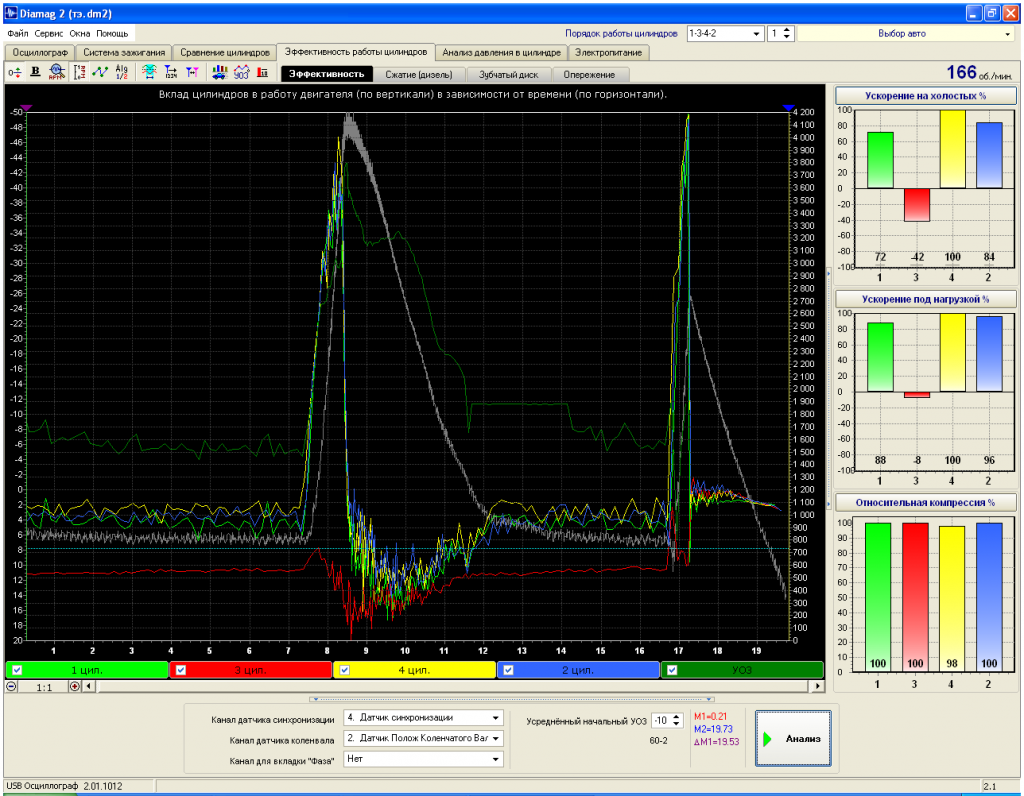The height and width of the screenshot is (796, 1024).
Task: Toggle the bold B toolbar icon
Action: click(x=35, y=72)
